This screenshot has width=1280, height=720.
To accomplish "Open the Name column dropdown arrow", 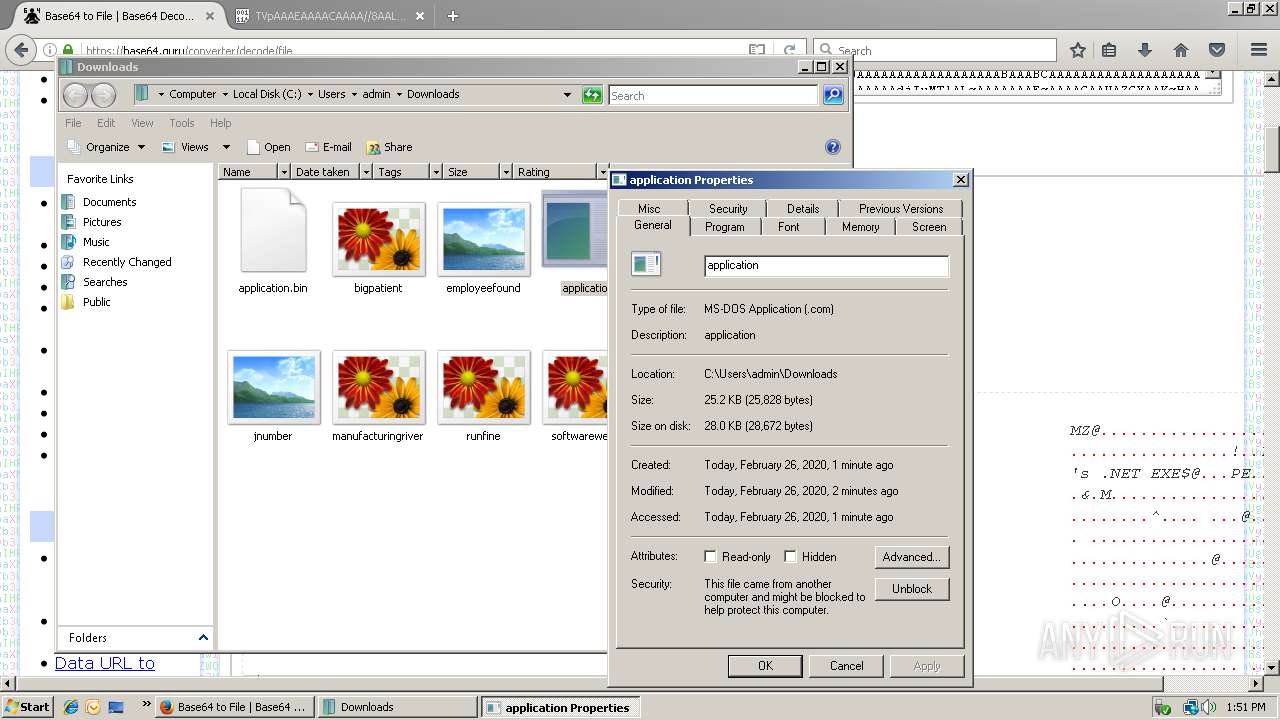I will click(x=284, y=172).
